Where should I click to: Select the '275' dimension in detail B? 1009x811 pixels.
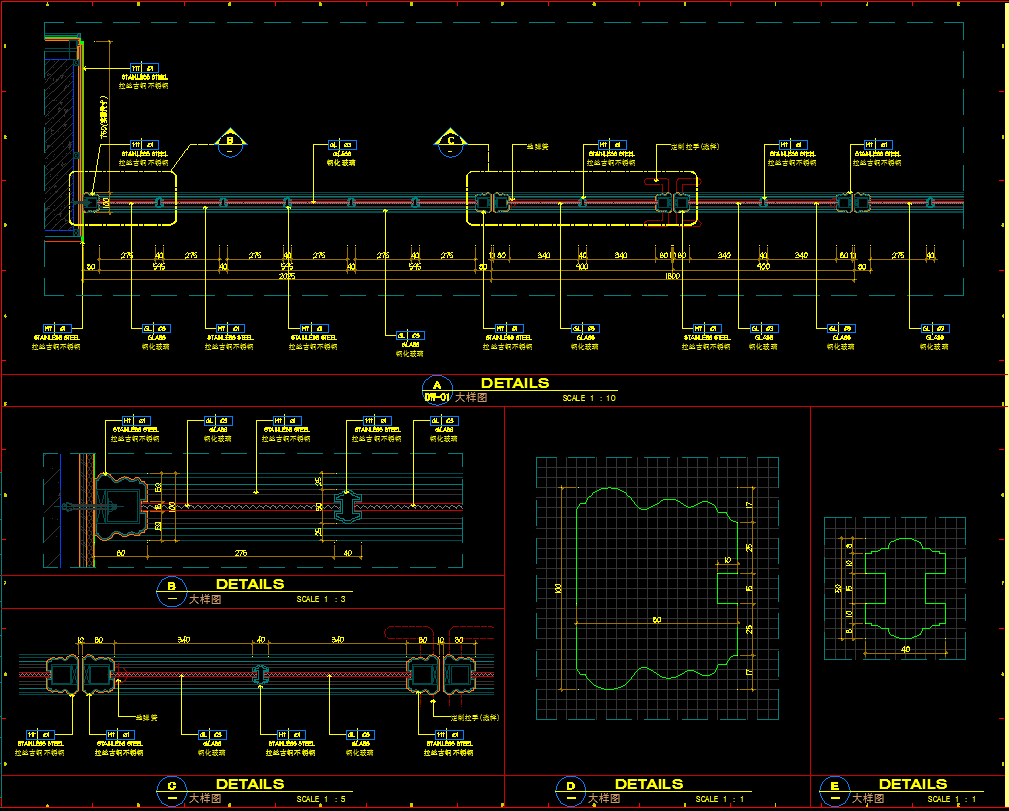(241, 553)
